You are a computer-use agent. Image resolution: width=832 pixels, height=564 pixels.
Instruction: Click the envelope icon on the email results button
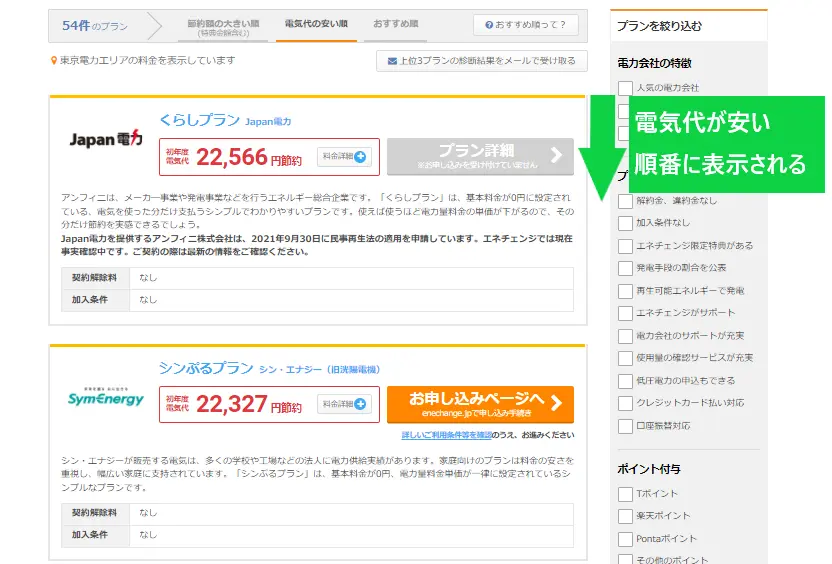pos(393,61)
